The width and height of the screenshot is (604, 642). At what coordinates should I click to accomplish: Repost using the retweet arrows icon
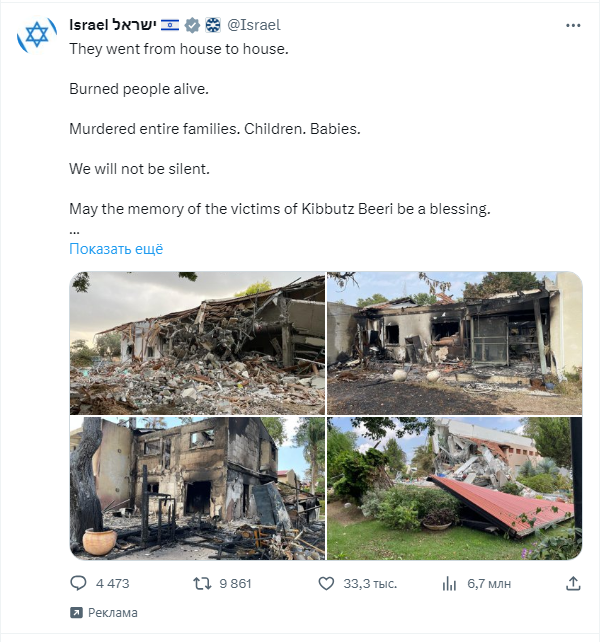(x=201, y=582)
